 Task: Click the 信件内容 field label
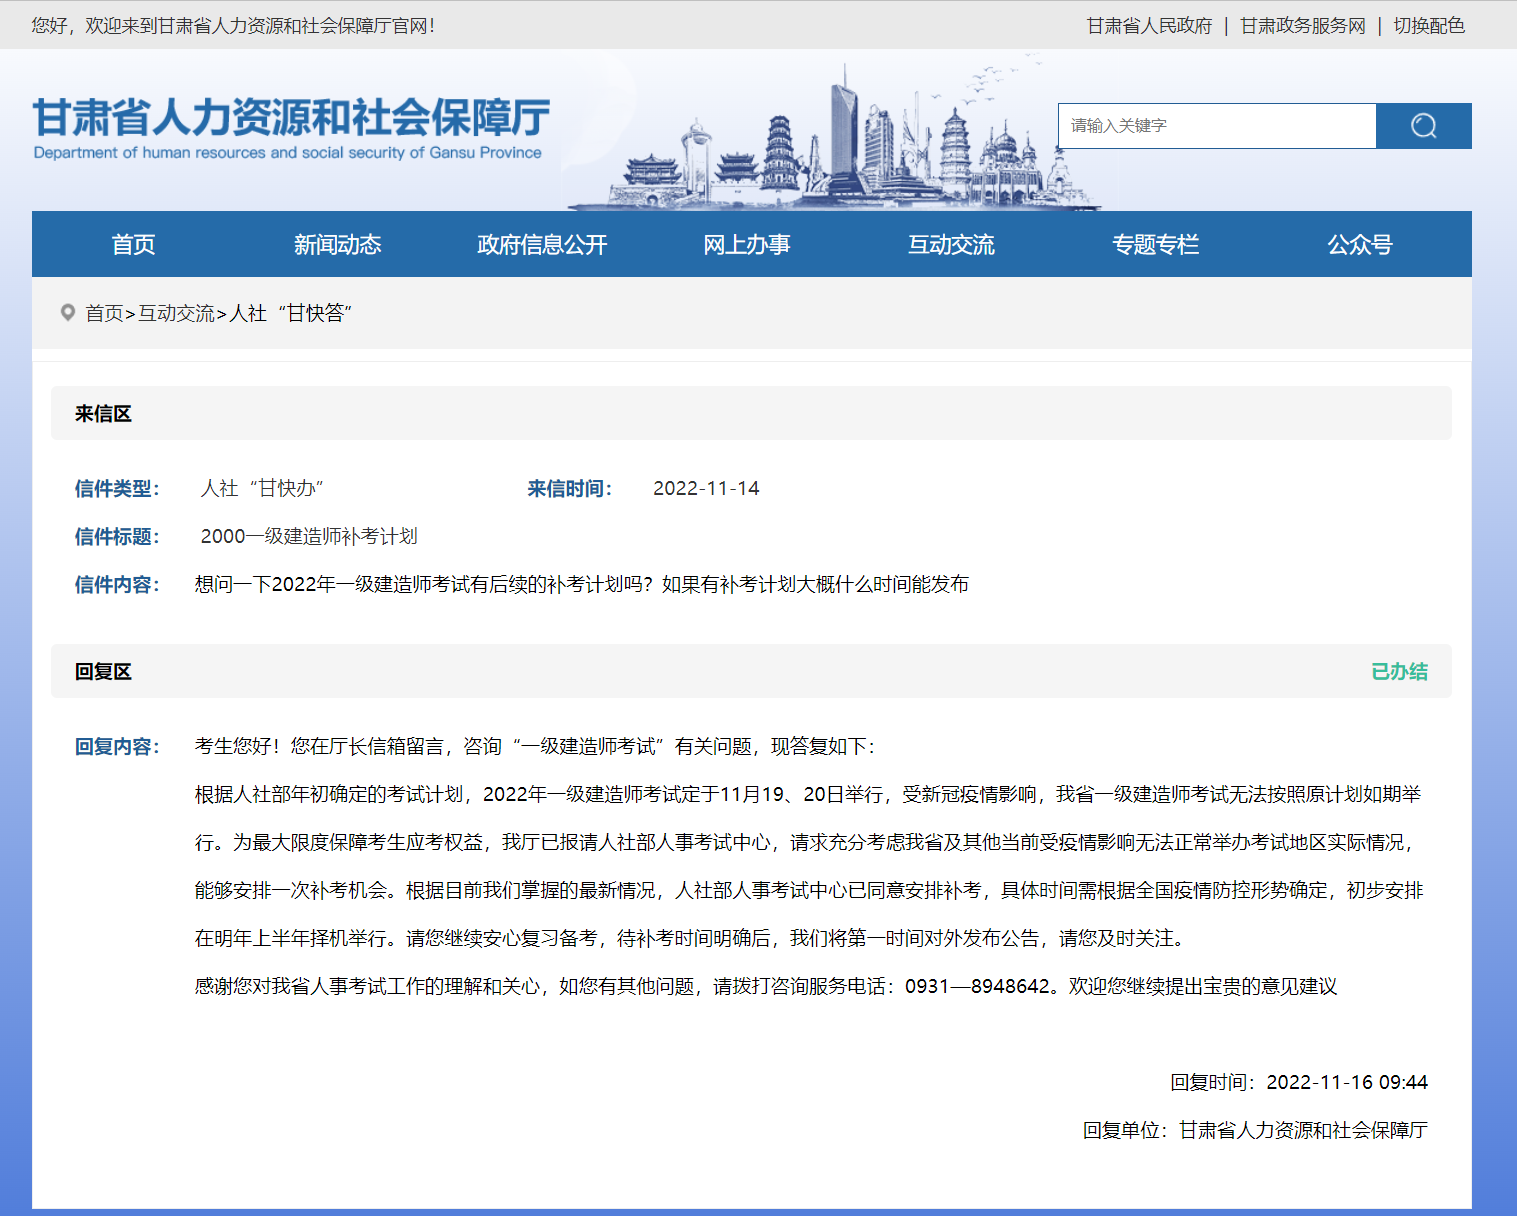click(x=117, y=584)
